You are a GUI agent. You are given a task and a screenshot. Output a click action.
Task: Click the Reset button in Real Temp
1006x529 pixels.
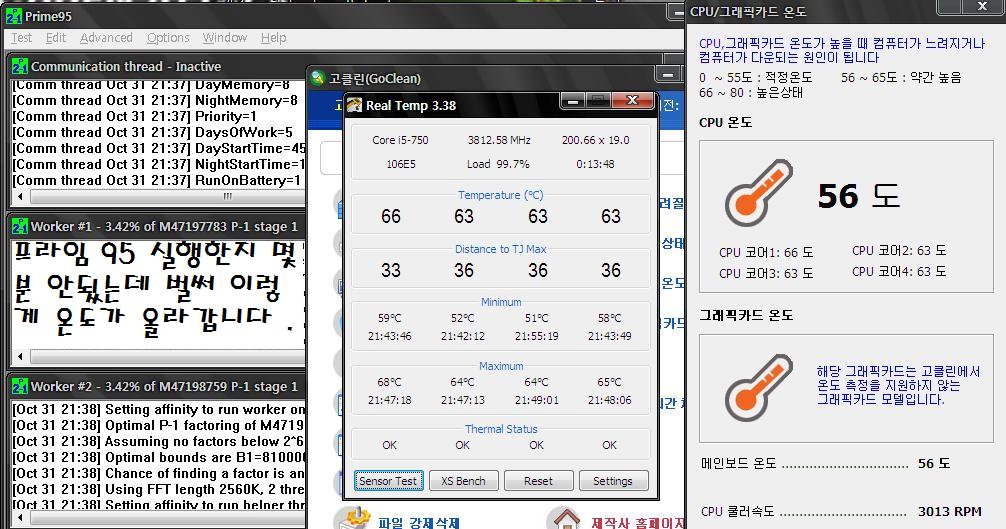[x=538, y=481]
